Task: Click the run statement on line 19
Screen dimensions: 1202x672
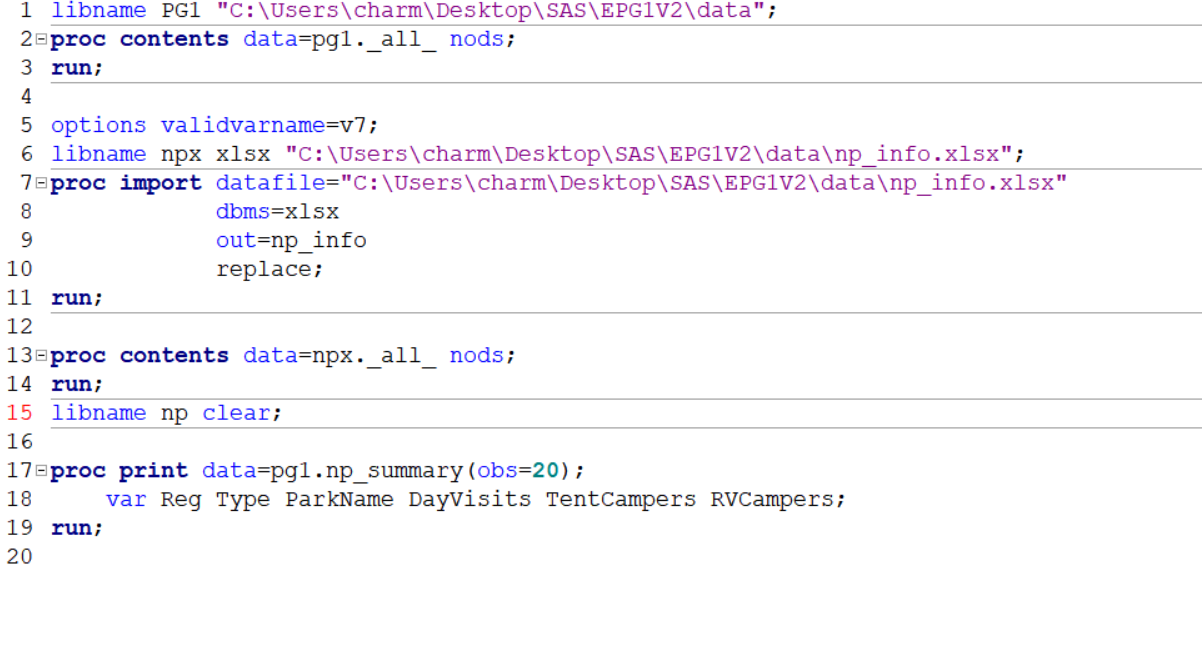Action: pos(75,528)
